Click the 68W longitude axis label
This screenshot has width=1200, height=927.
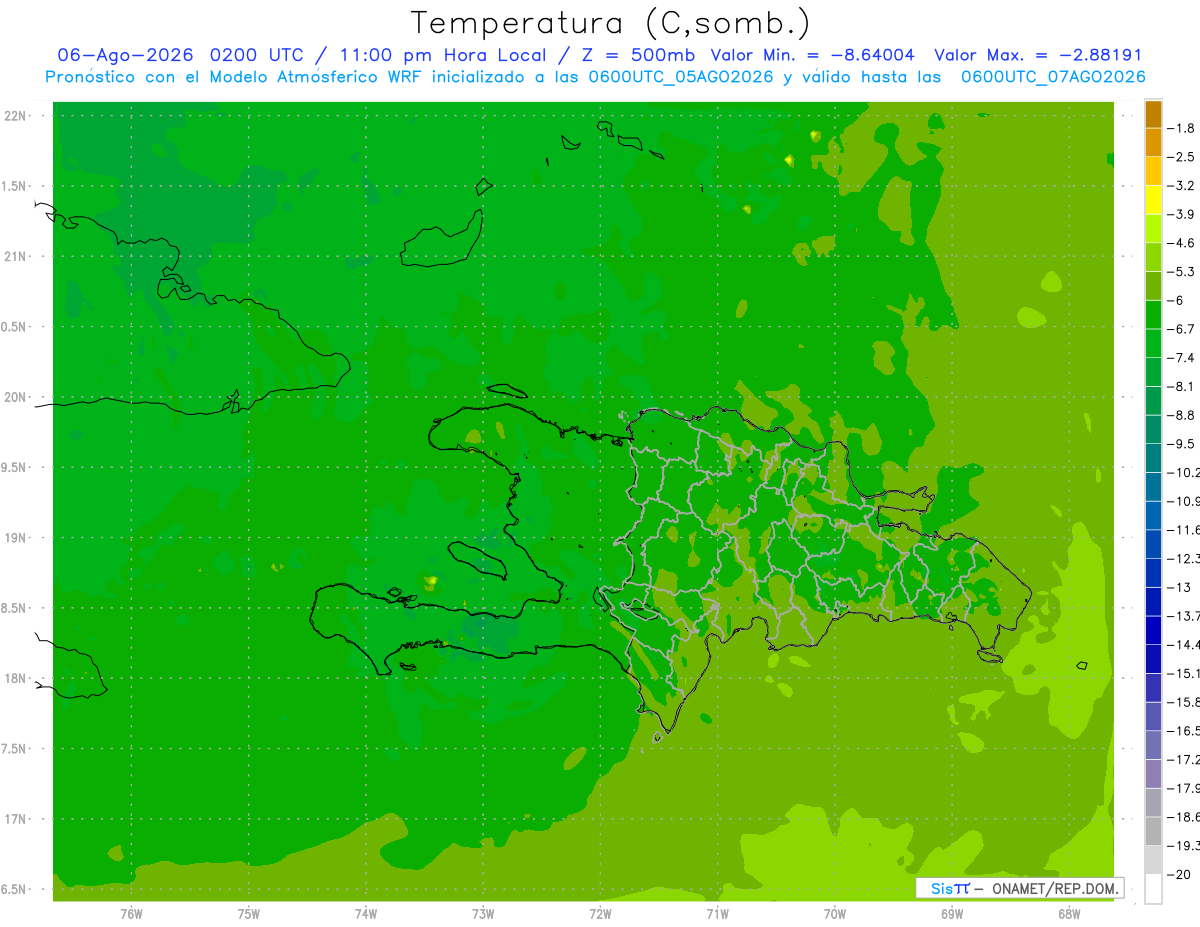[1069, 914]
